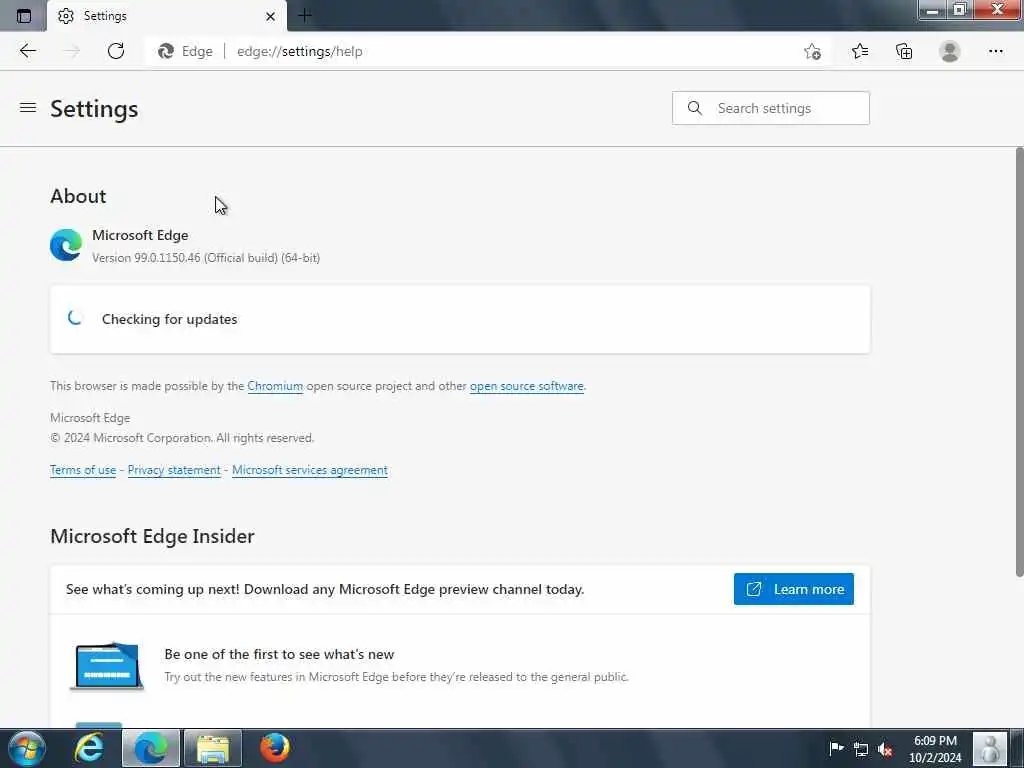
Task: Open the Windows Start button
Action: pyautogui.click(x=26, y=748)
